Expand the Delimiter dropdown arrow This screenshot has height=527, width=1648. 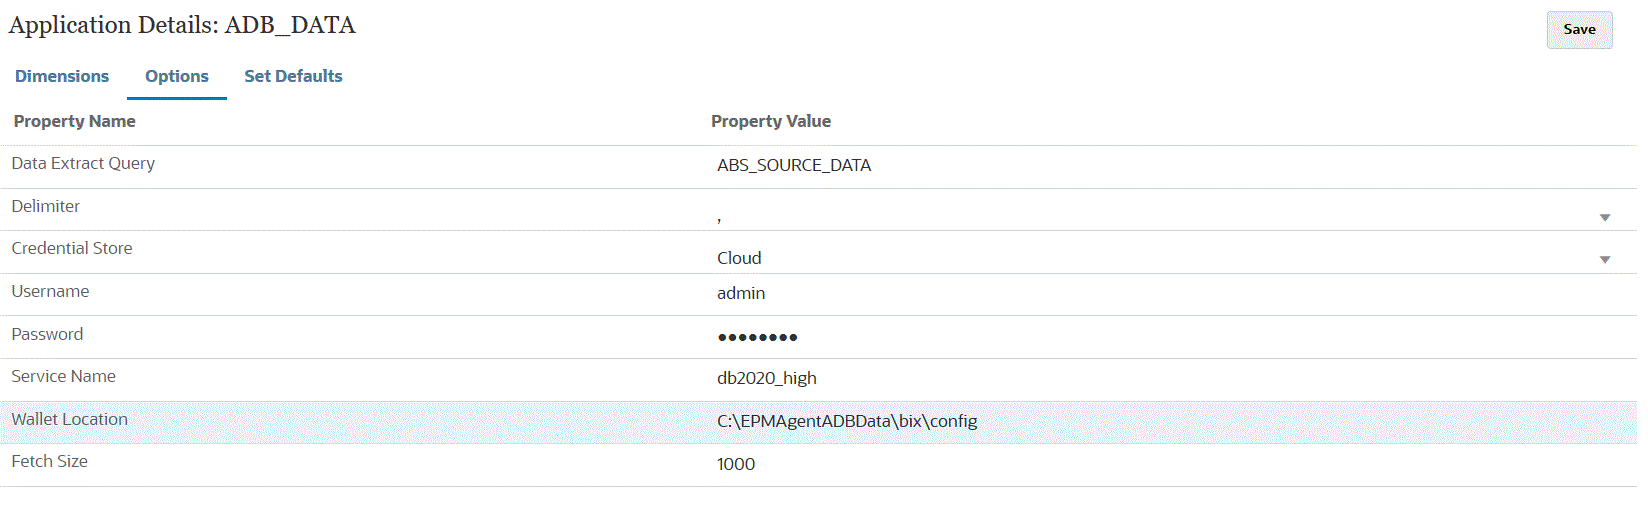pyautogui.click(x=1604, y=217)
